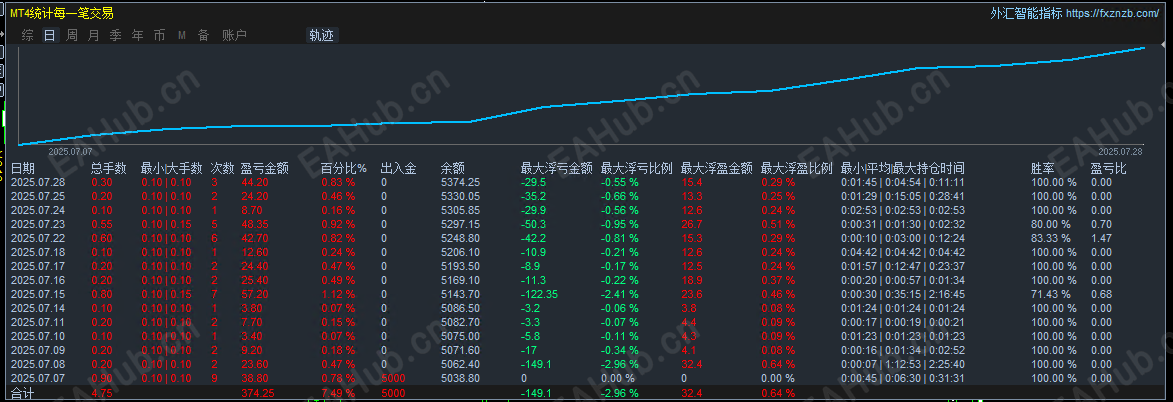
Task: Click profit amount 57.20
Action: coord(255,294)
